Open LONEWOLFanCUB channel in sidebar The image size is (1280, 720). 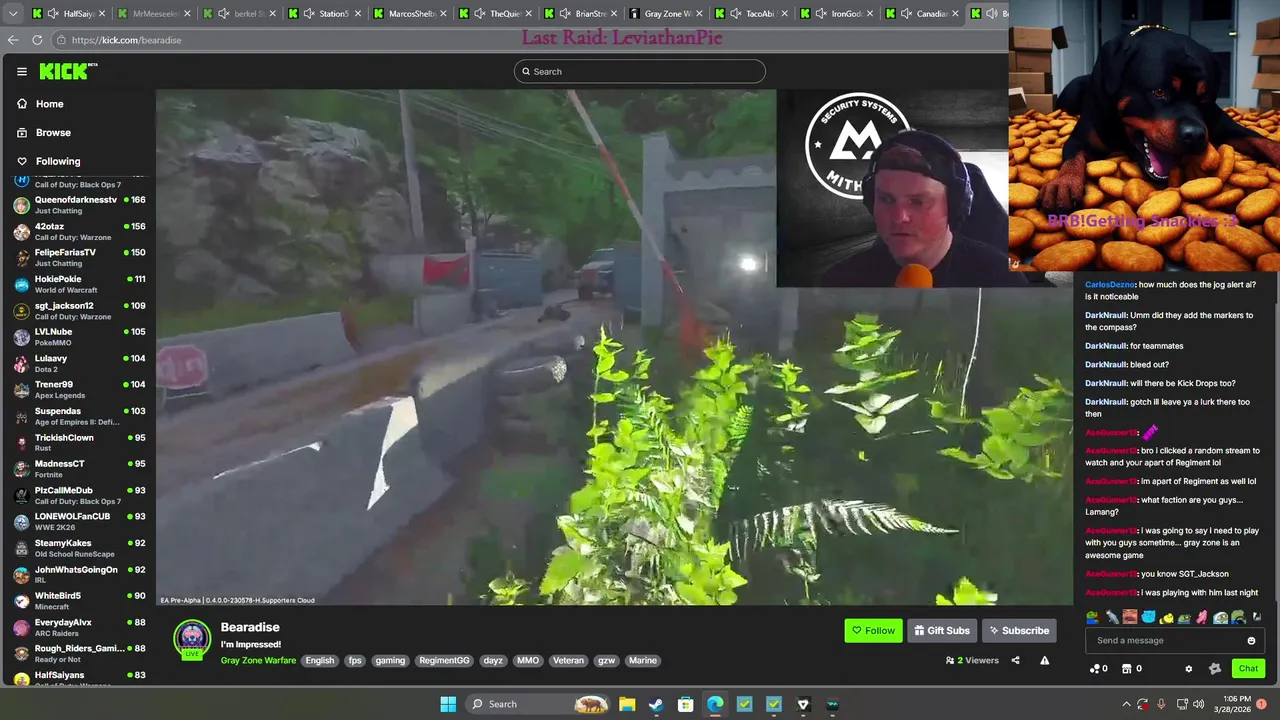click(78, 521)
